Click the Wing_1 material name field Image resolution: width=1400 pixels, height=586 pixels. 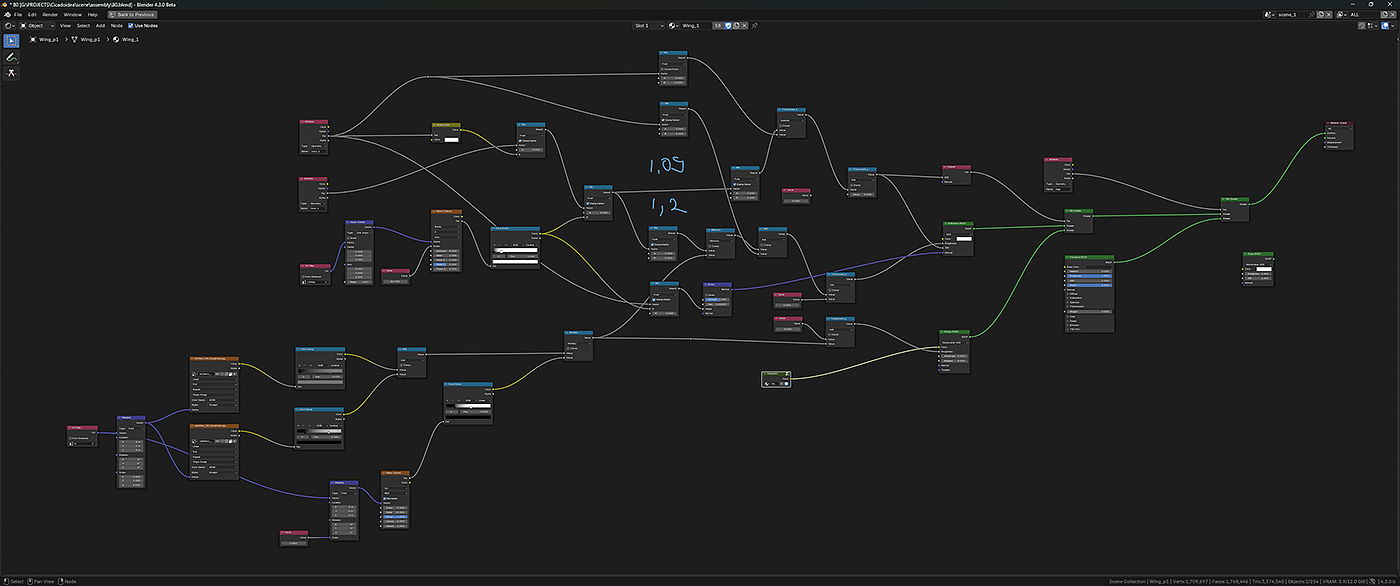point(695,25)
